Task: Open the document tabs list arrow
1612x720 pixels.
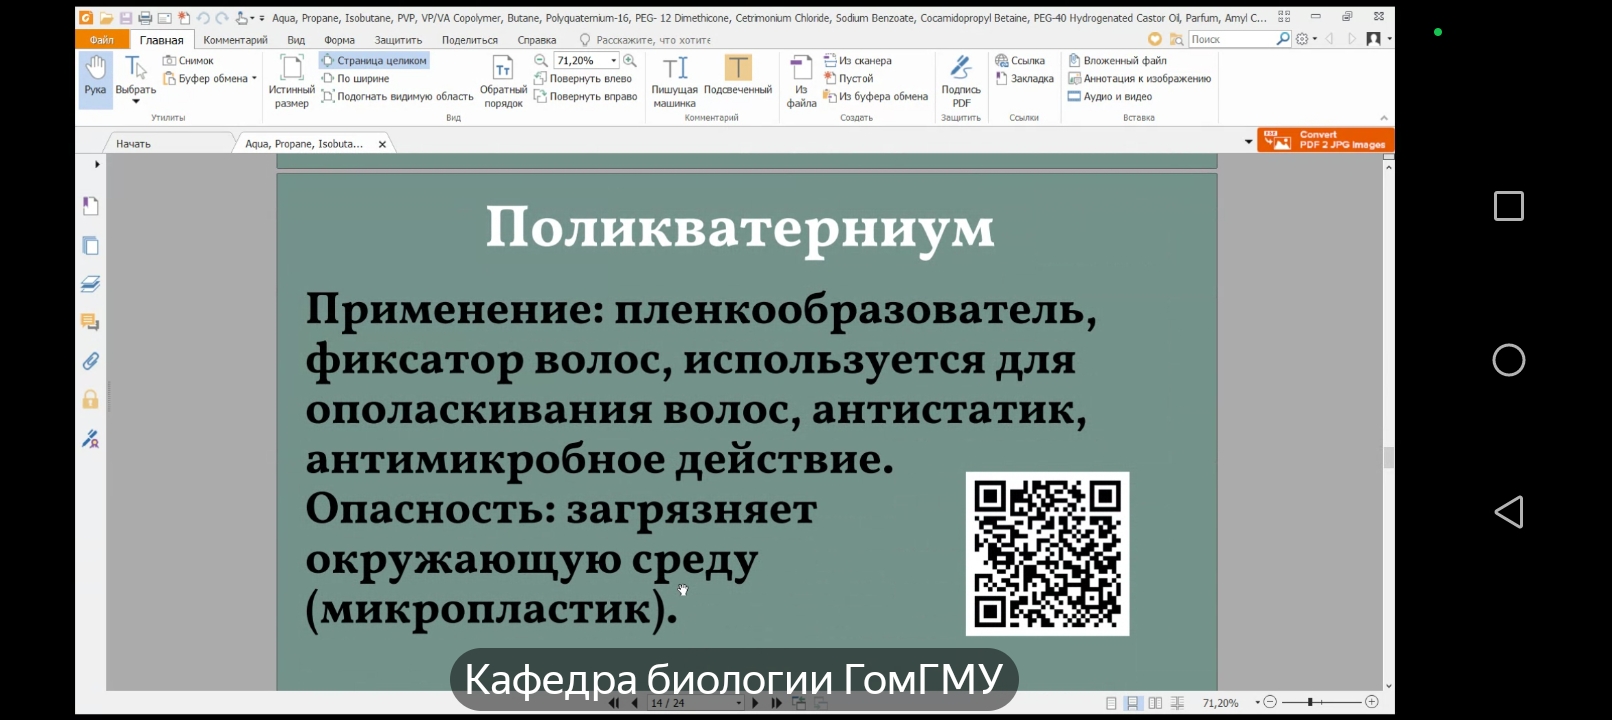Action: (1248, 142)
